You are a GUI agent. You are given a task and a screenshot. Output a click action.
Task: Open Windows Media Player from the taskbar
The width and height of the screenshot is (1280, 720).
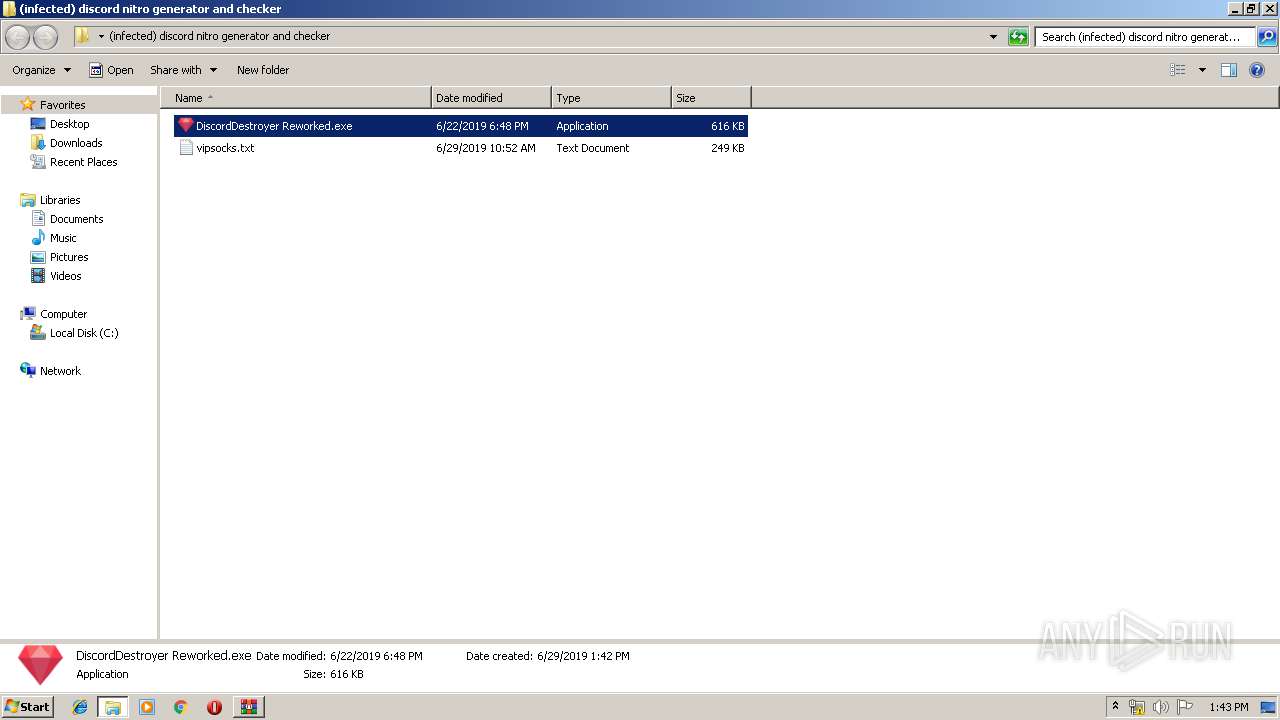point(147,707)
